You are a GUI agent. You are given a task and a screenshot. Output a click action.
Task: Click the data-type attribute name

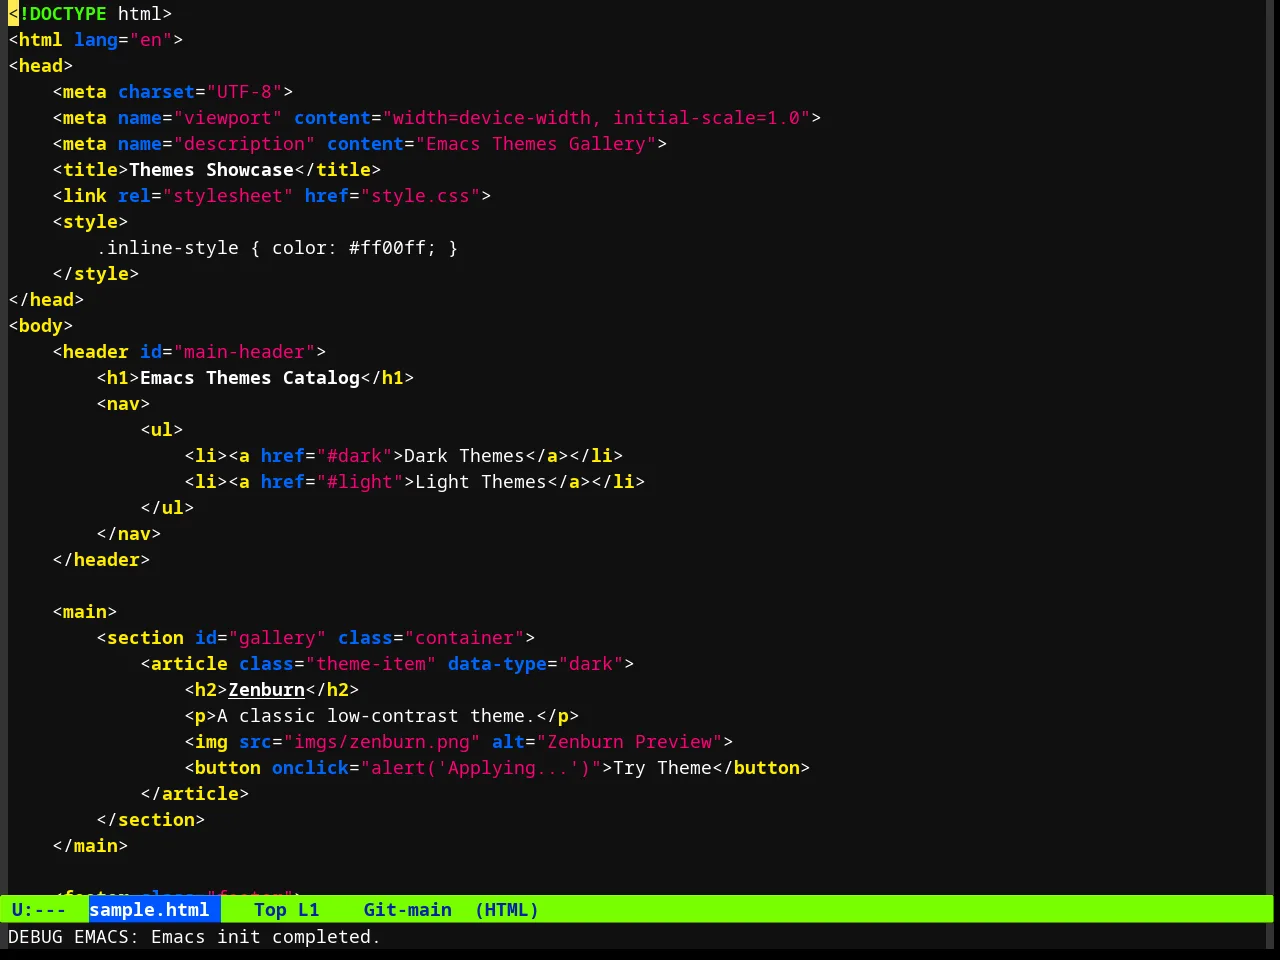pos(497,664)
